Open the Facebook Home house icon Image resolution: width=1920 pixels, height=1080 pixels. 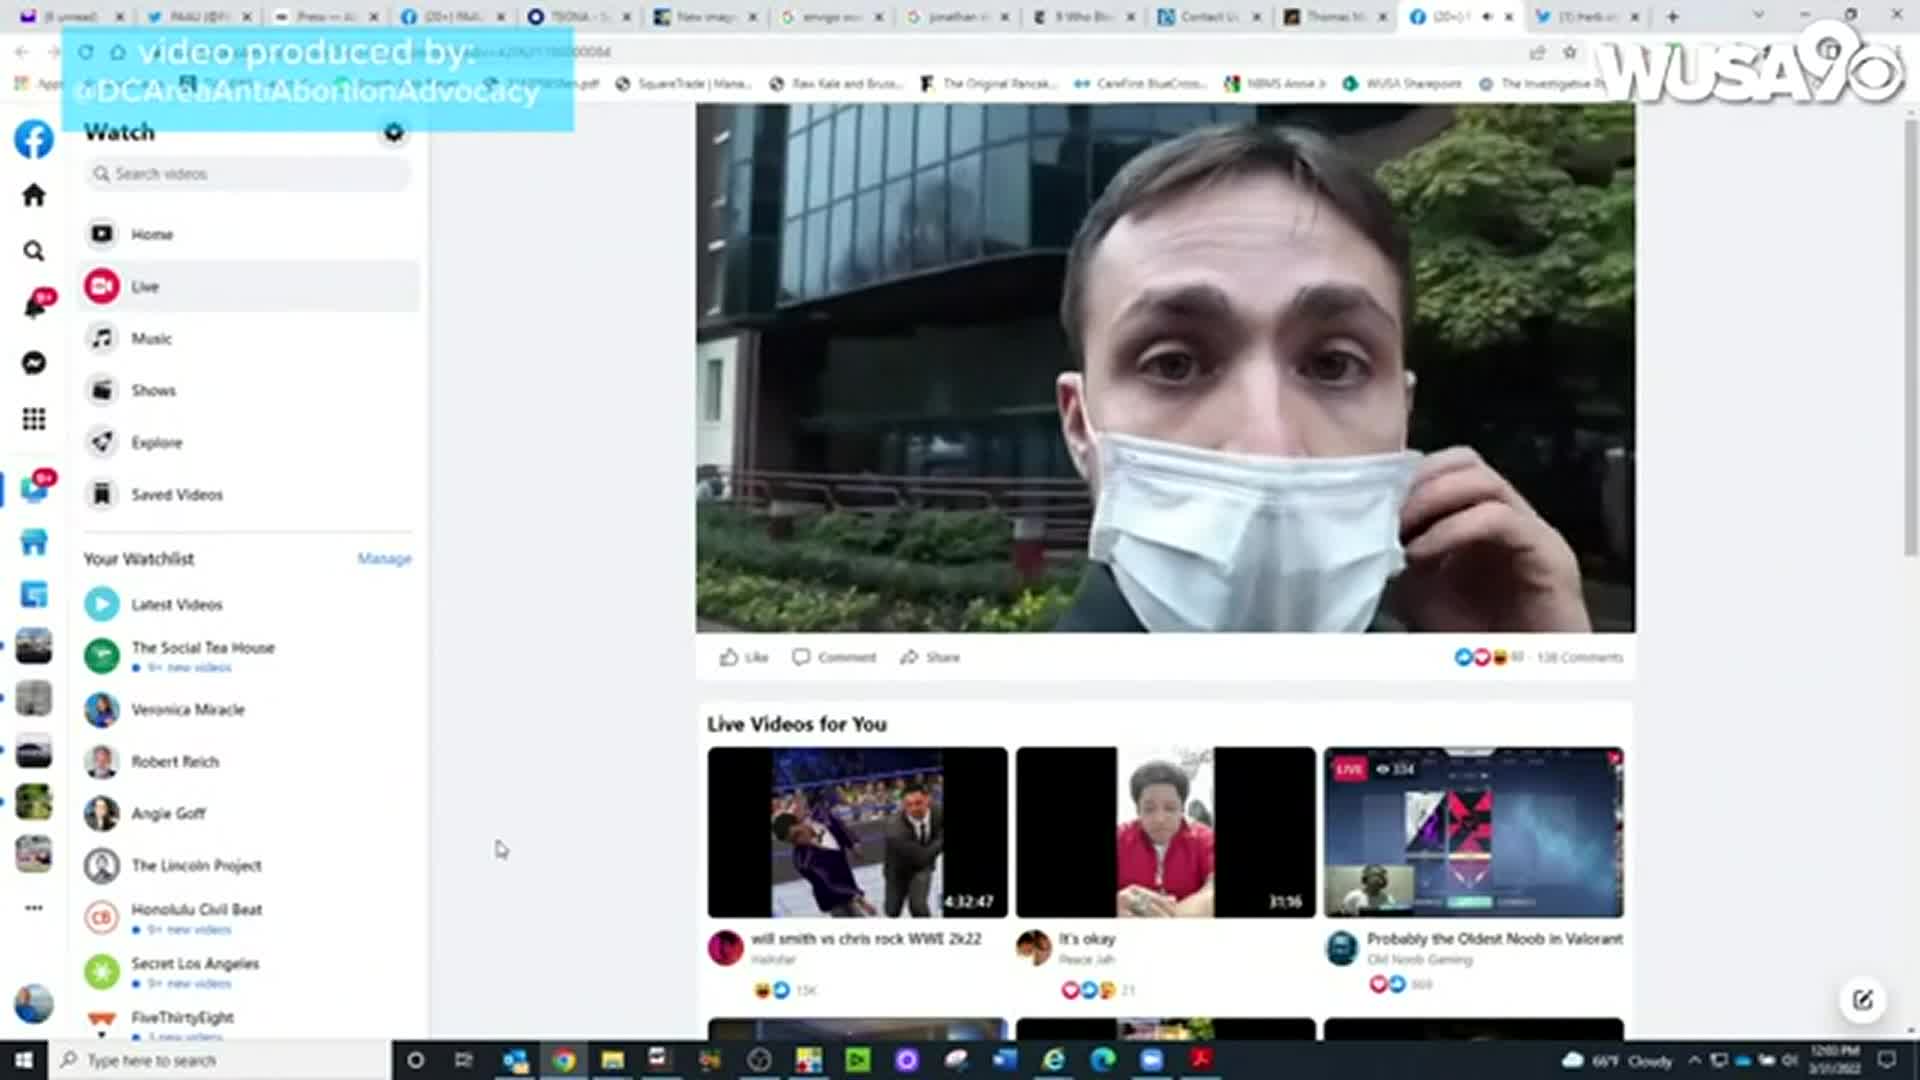(x=33, y=195)
